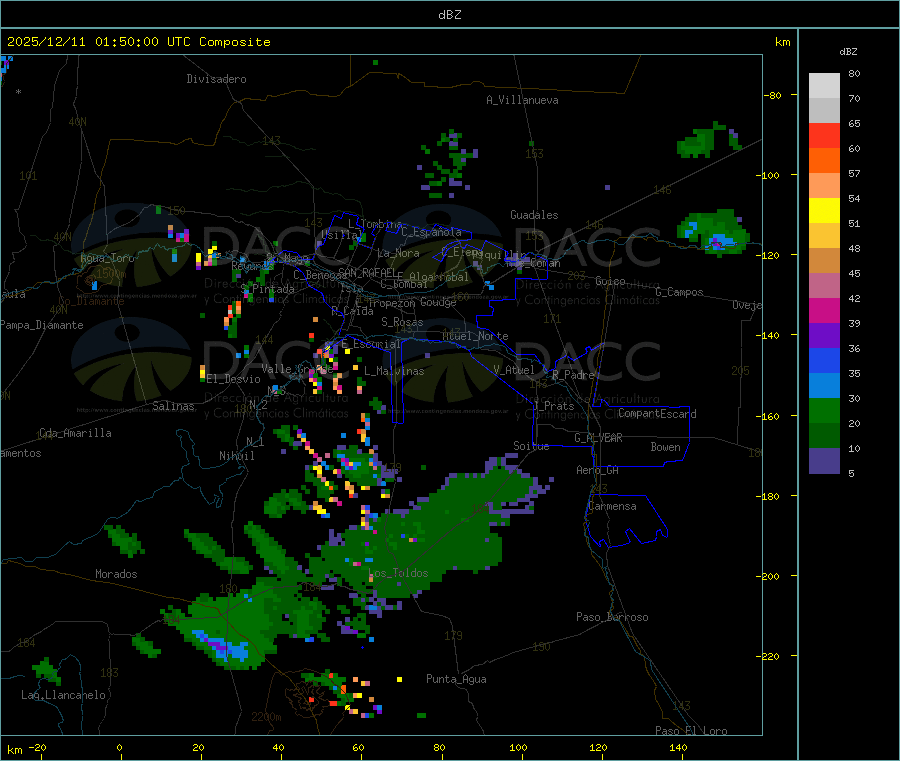Select the 'G_Campos' location label
The width and height of the screenshot is (900, 761).
[x=679, y=292]
